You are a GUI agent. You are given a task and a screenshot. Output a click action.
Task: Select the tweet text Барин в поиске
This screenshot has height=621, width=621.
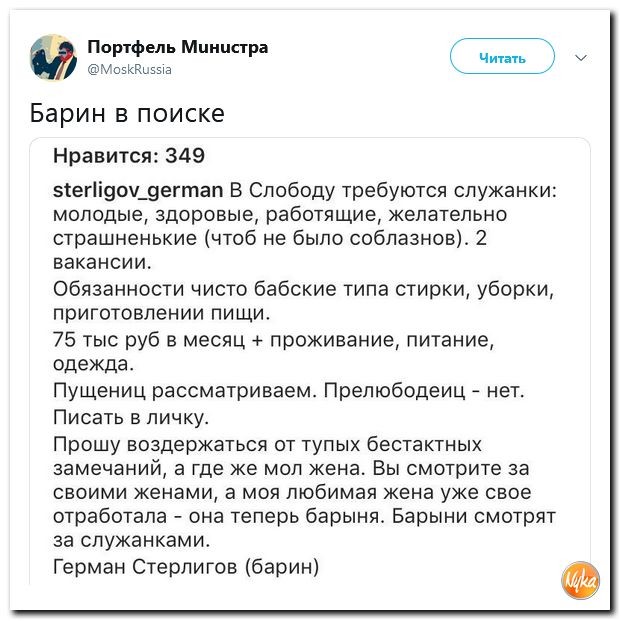125,112
